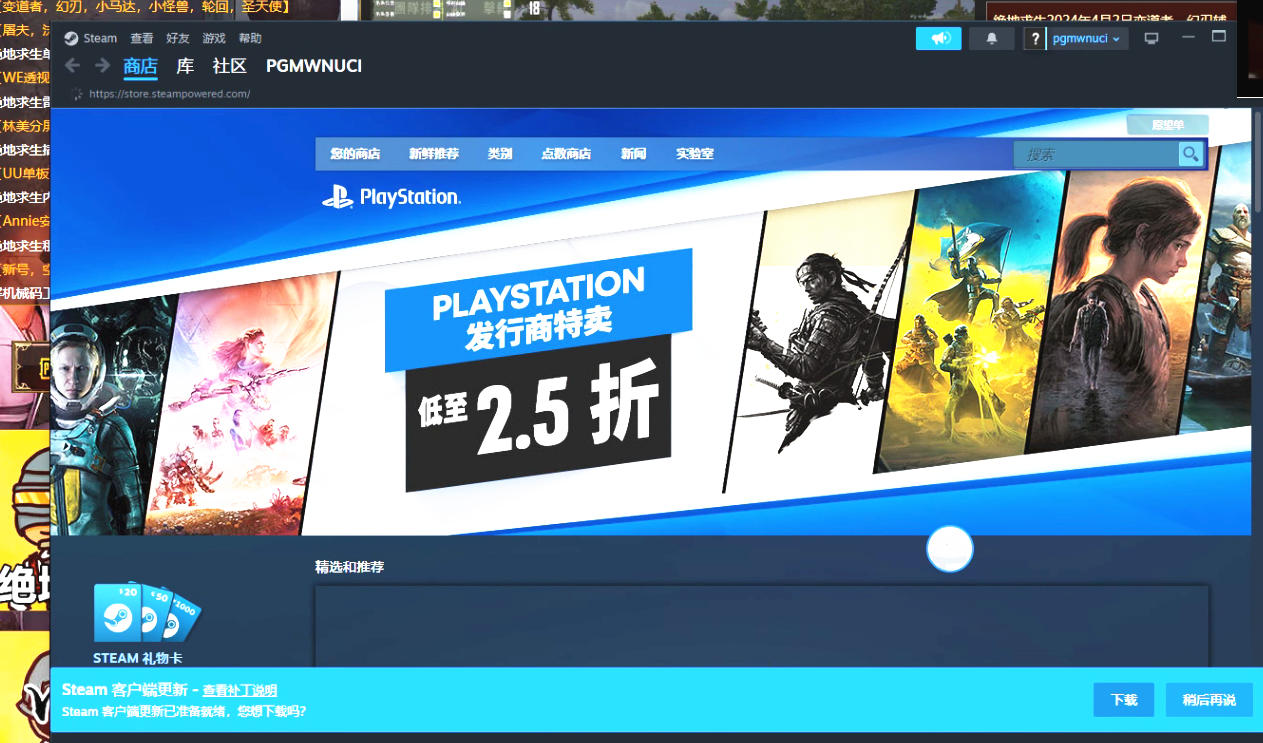Open the notifications bell

[992, 38]
